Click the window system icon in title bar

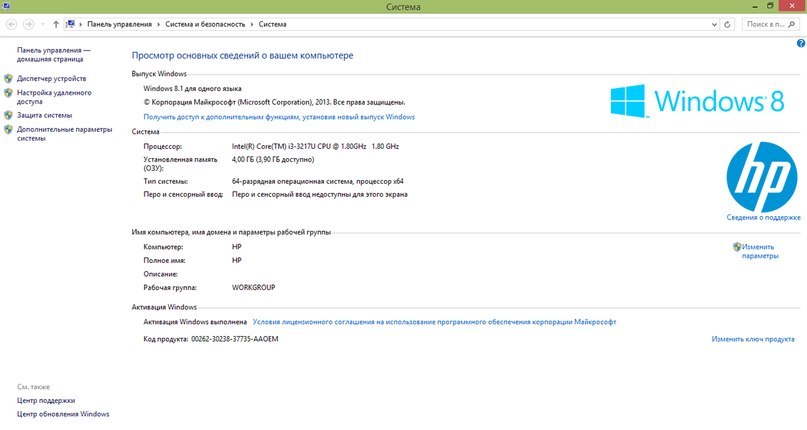tap(6, 6)
